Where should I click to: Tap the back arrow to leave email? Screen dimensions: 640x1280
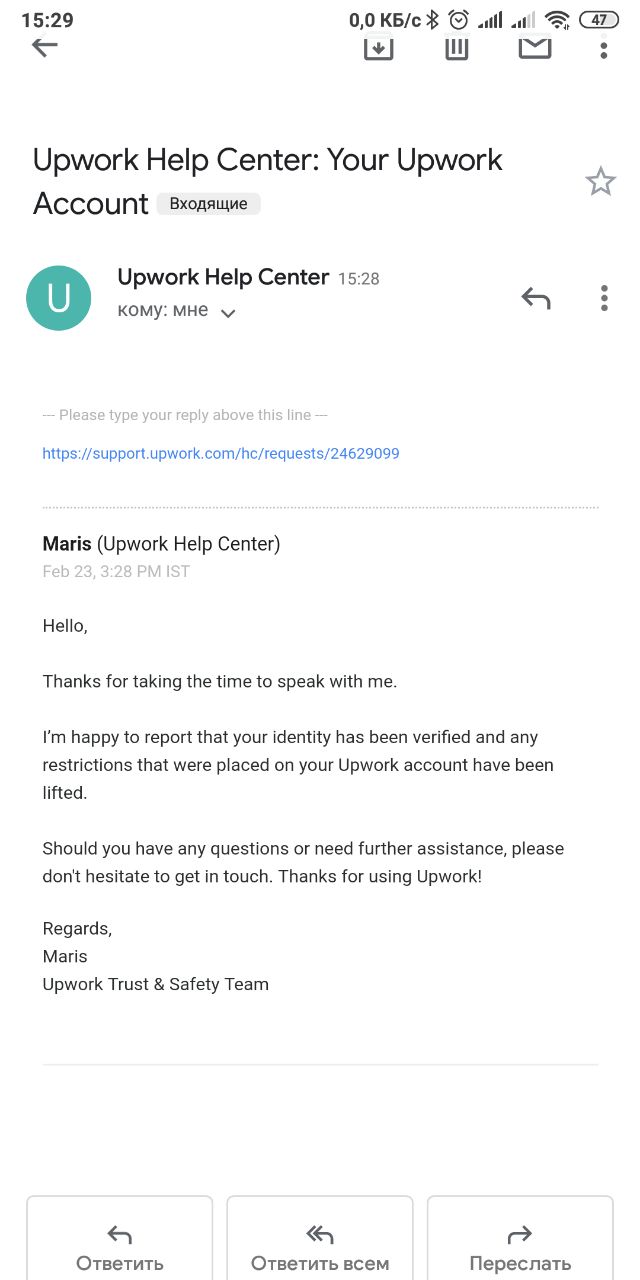(x=44, y=46)
